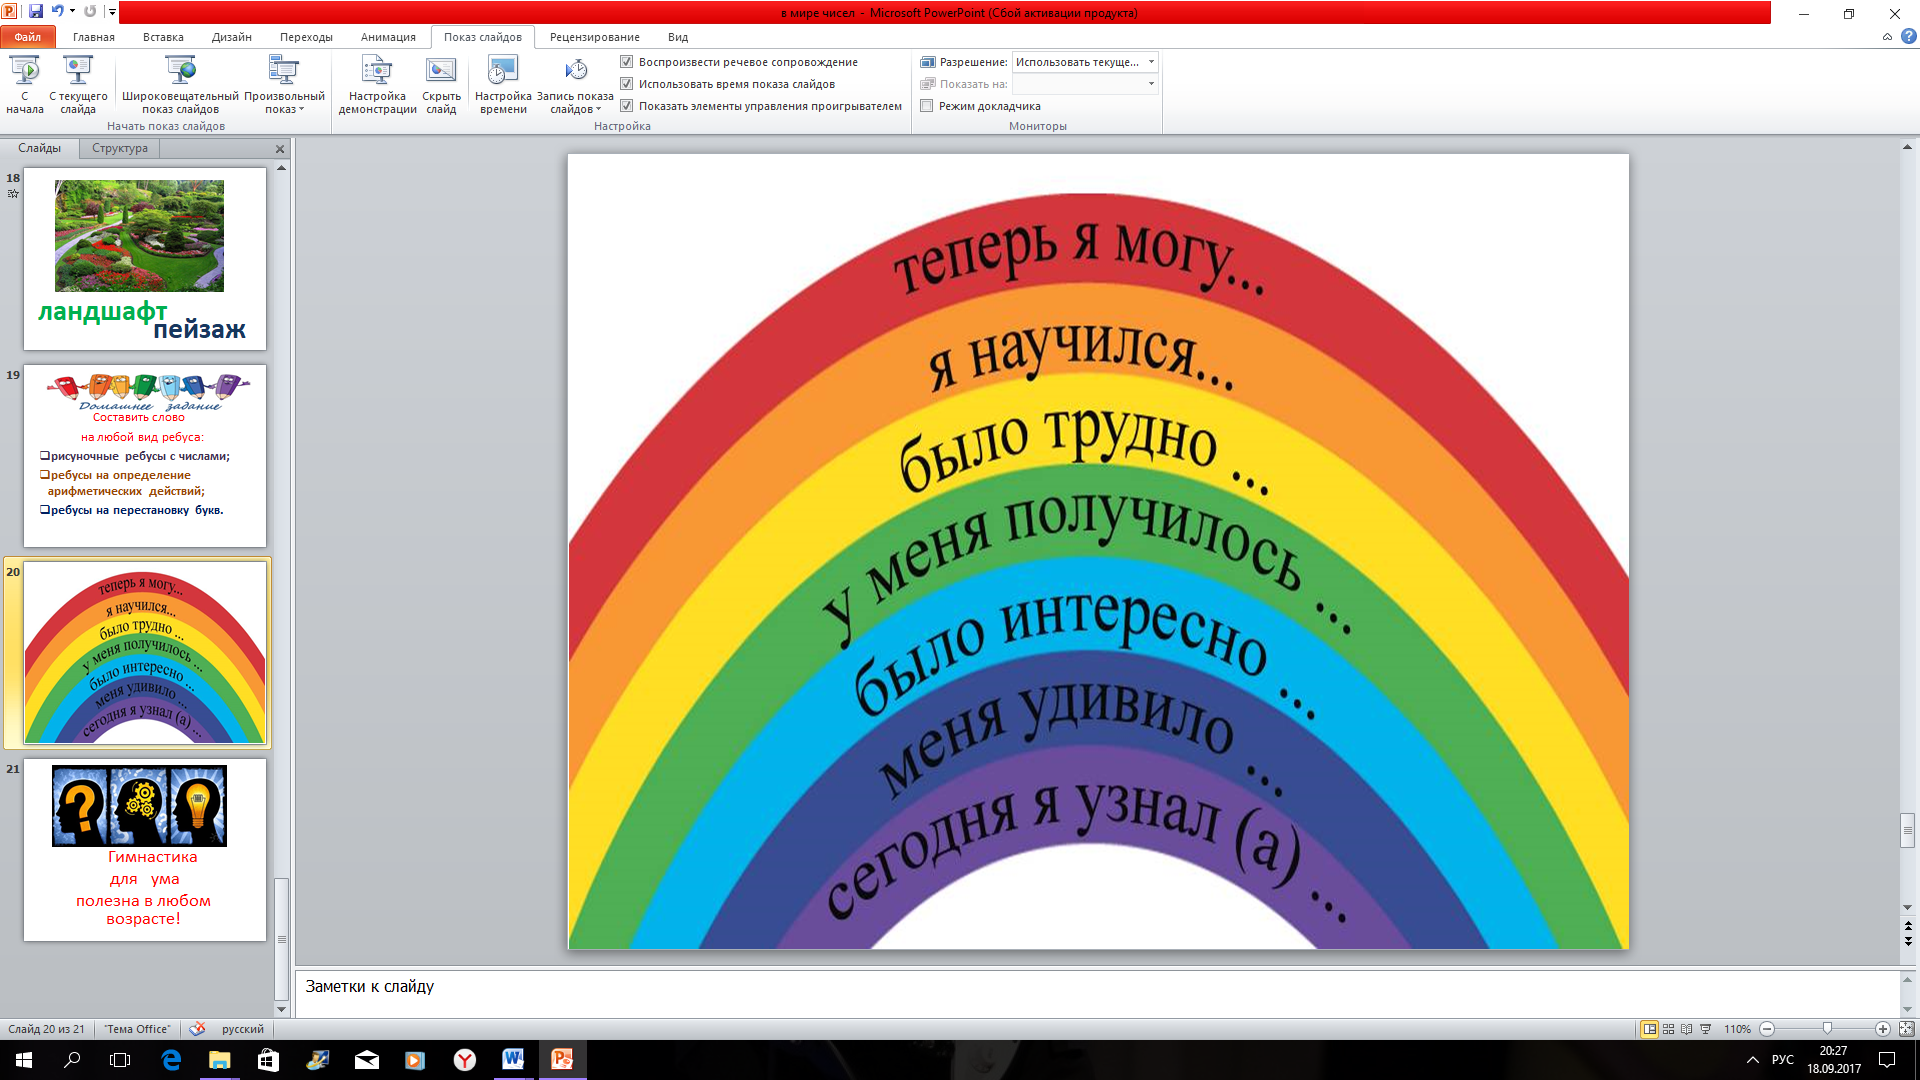Click scroll-up arrow of slide editor scrollbar
The image size is (1920, 1080).
click(1908, 147)
